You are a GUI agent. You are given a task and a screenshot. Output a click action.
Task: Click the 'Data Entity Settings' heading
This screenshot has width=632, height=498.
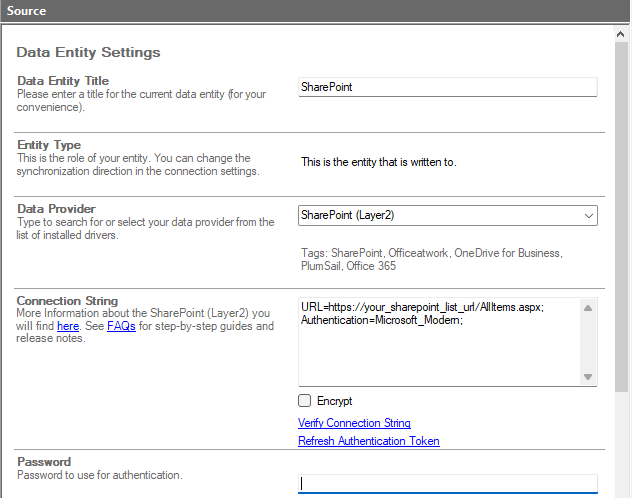click(x=88, y=52)
